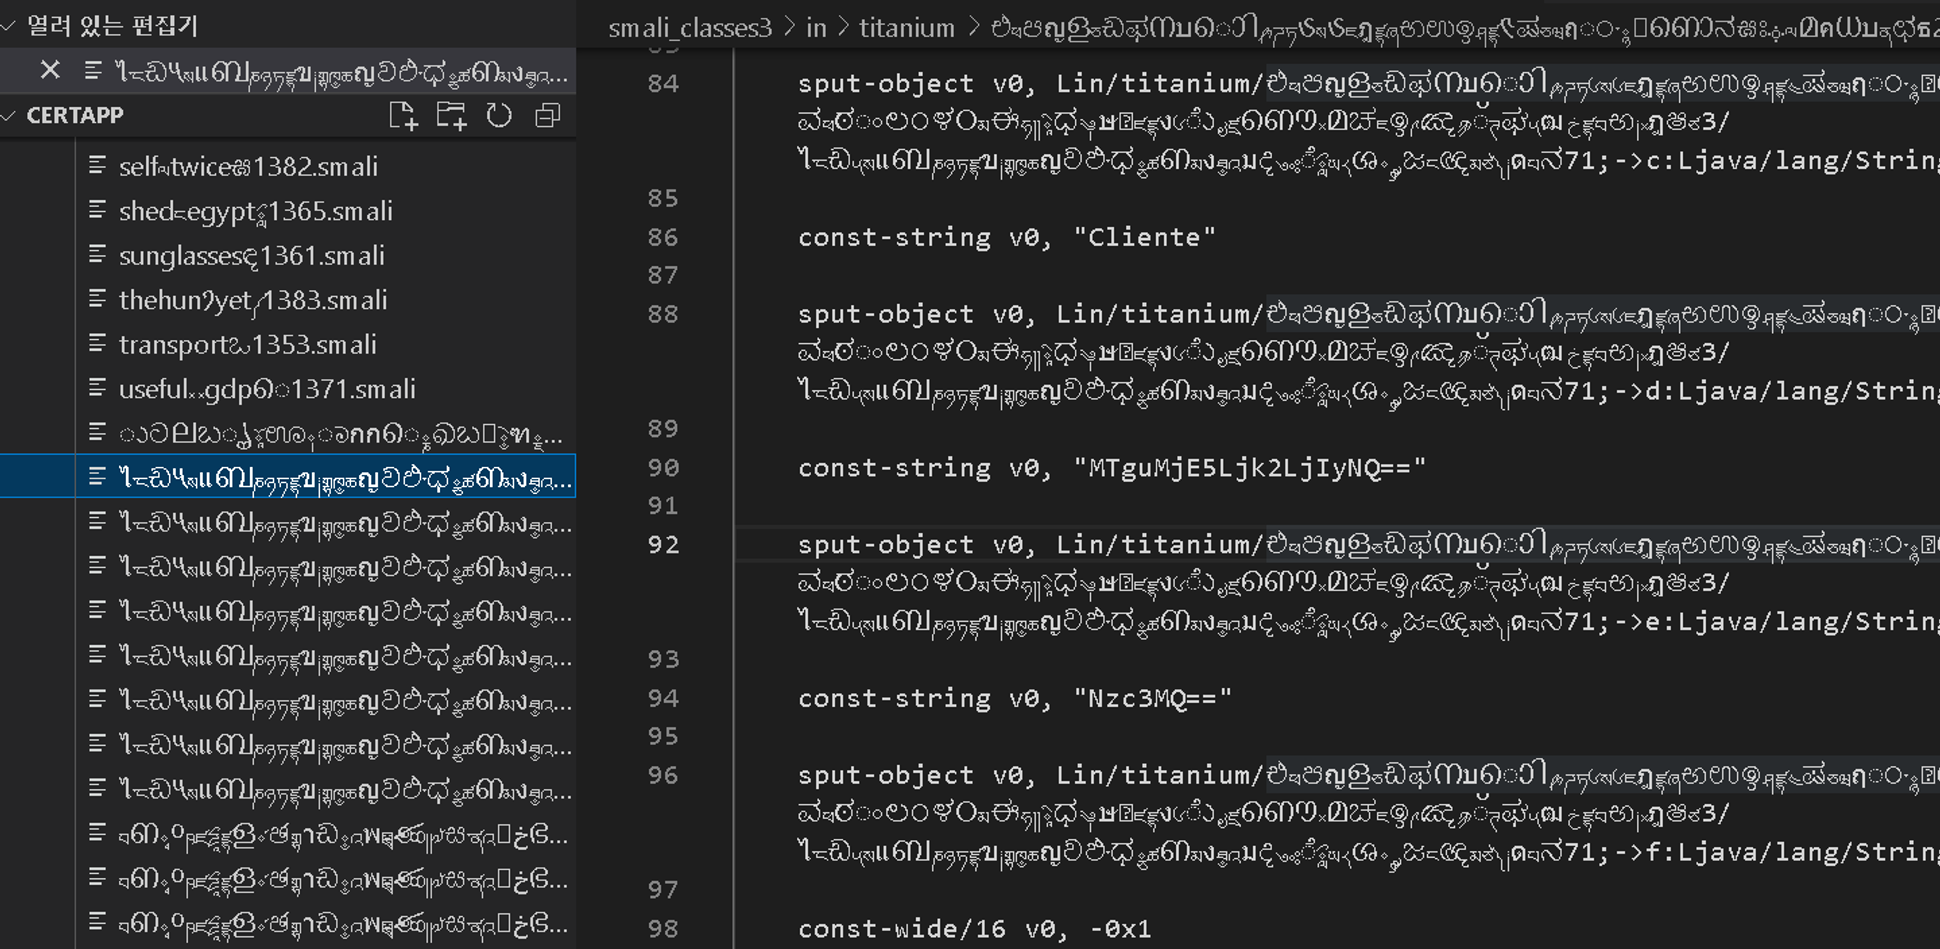Open file useful gdp 1371.smali
Viewport: 1940px width, 949px height.
pyautogui.click(x=267, y=389)
